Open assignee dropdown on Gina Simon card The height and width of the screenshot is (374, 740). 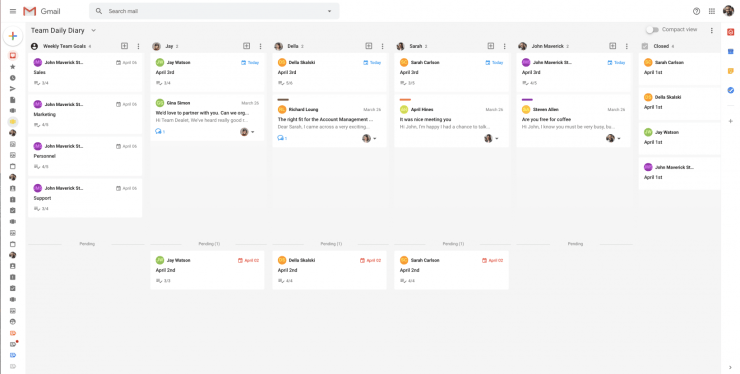coord(252,132)
